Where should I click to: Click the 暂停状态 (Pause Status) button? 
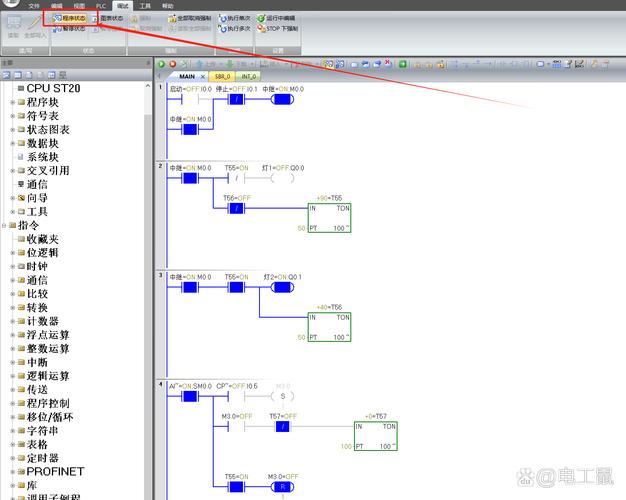[68, 29]
